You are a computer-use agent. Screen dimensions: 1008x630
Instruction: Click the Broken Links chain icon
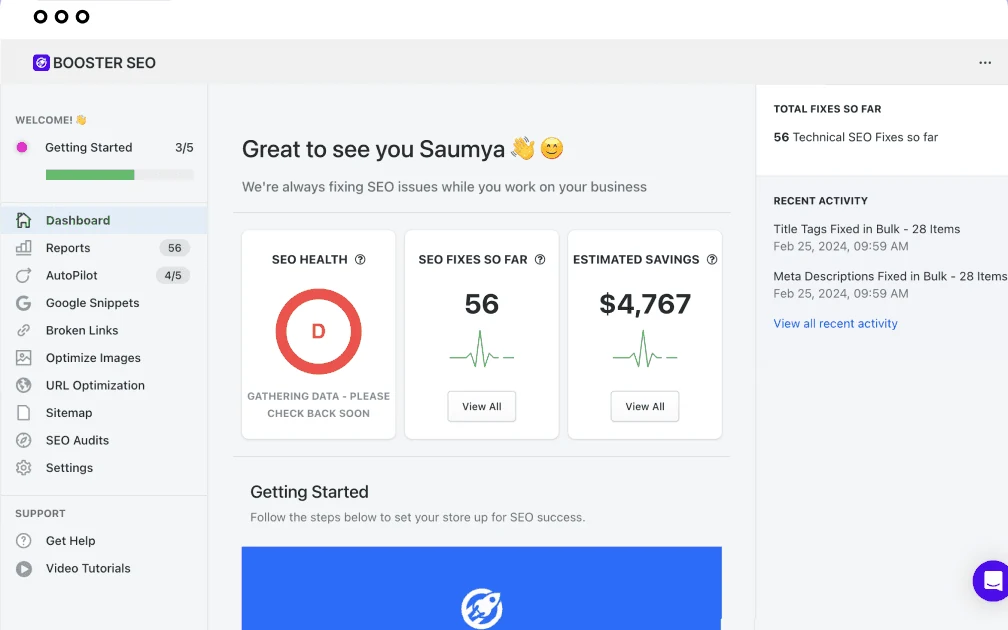[x=24, y=330]
